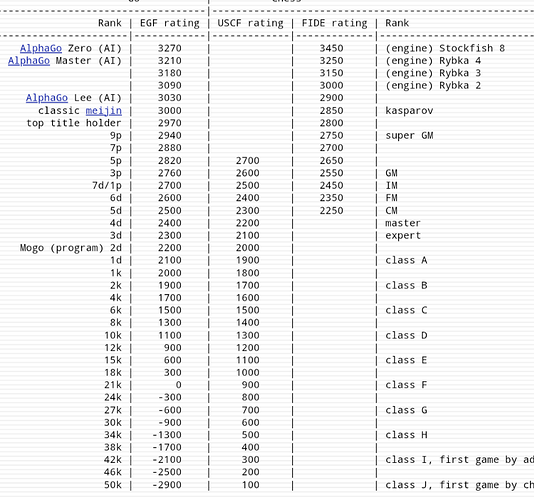The height and width of the screenshot is (500, 534).
Task: Select FIDE rating 2850
Action: tap(331, 111)
